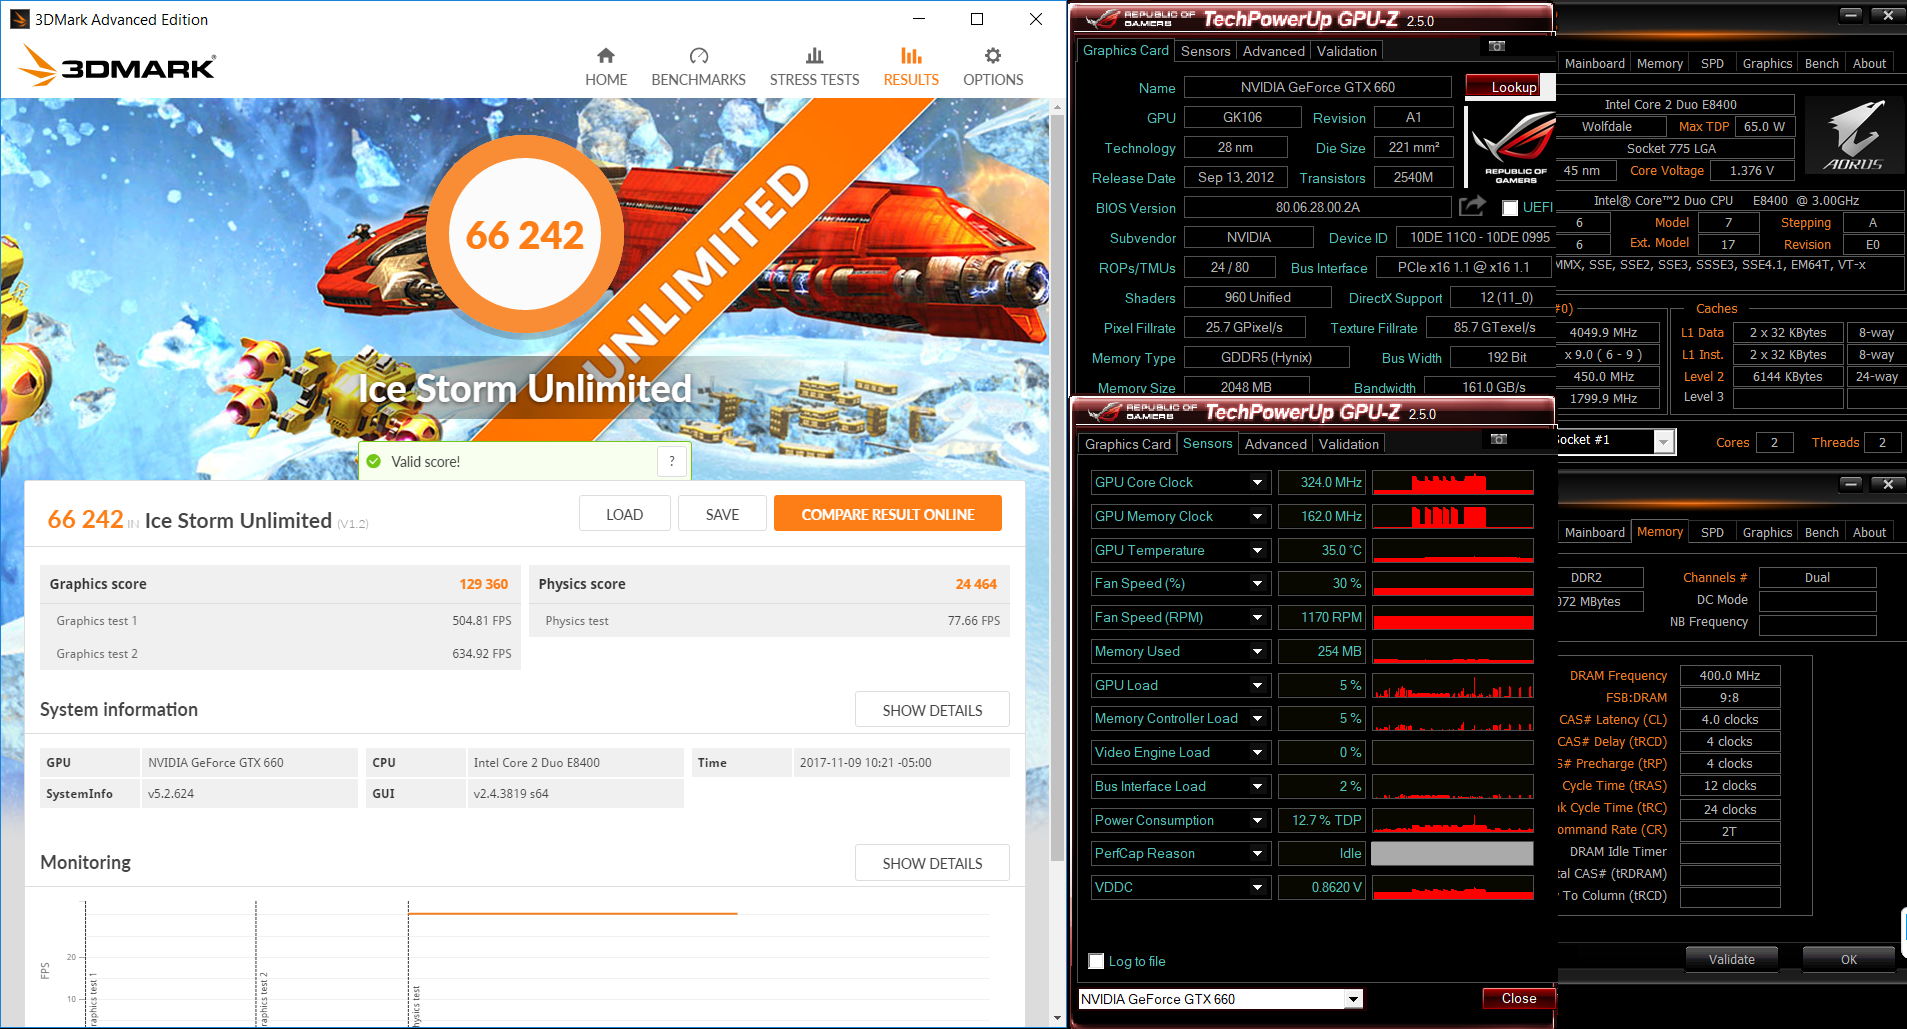Toggle the UEFI checkbox in GPU-Z

pos(1510,208)
